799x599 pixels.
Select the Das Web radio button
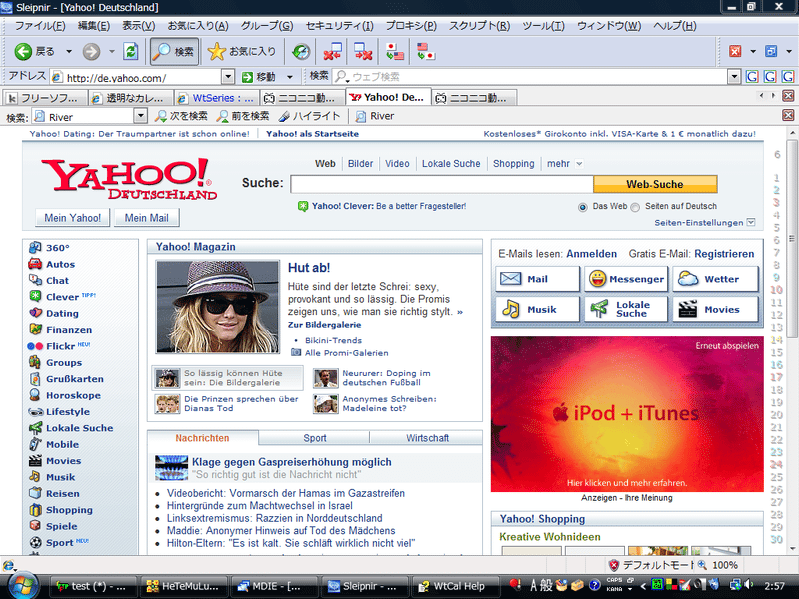(582, 207)
